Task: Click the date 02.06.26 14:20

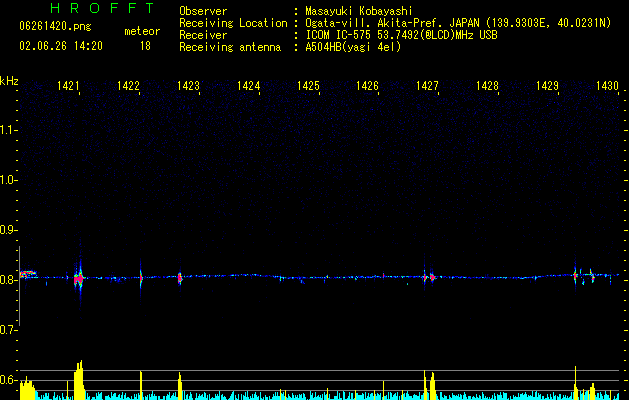Action: pos(61,46)
